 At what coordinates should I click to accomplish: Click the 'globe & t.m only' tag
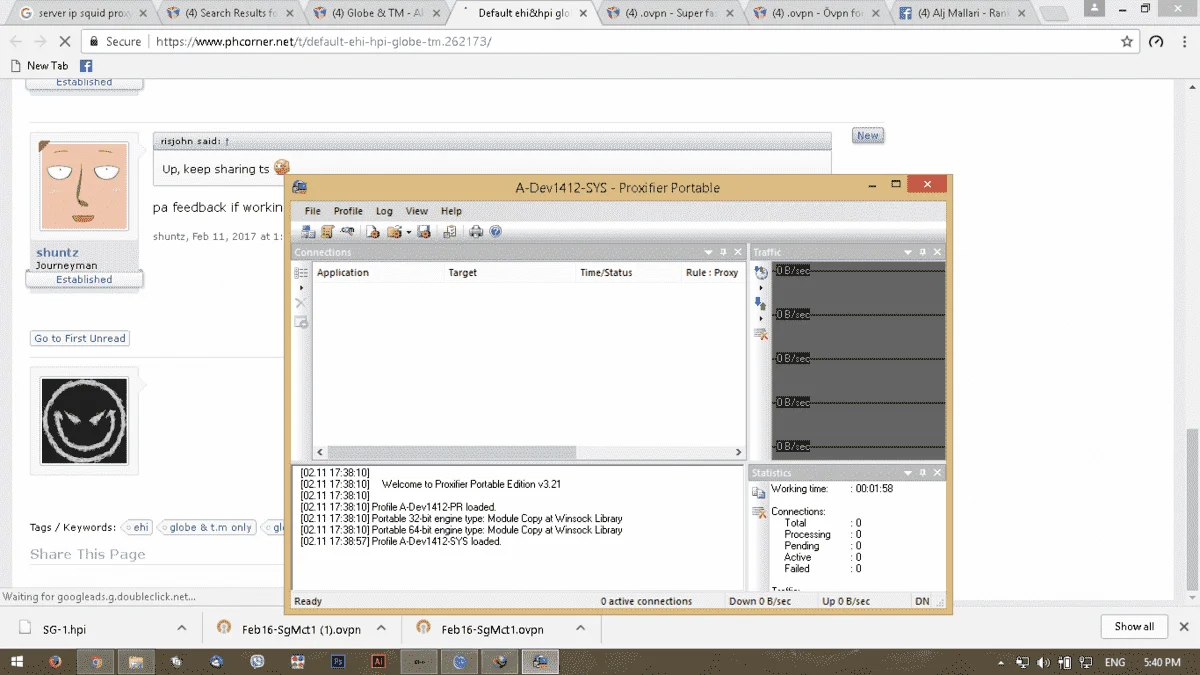pos(209,527)
